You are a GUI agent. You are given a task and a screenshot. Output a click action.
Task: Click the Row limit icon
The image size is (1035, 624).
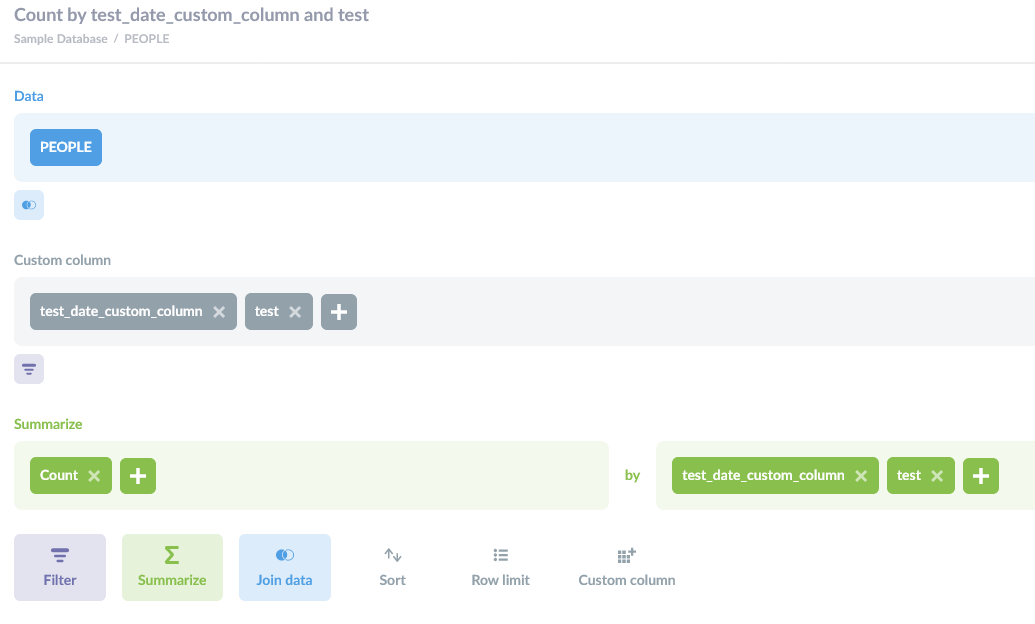coord(500,555)
